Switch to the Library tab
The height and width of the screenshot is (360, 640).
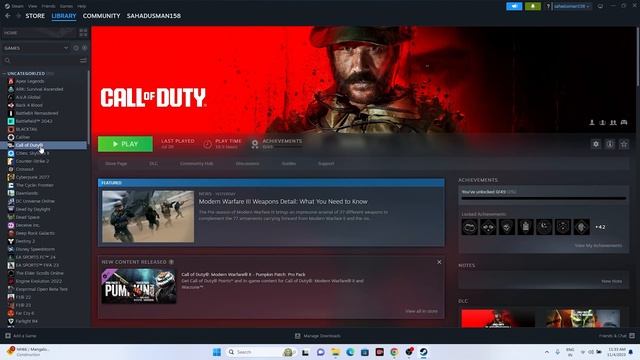click(x=64, y=16)
